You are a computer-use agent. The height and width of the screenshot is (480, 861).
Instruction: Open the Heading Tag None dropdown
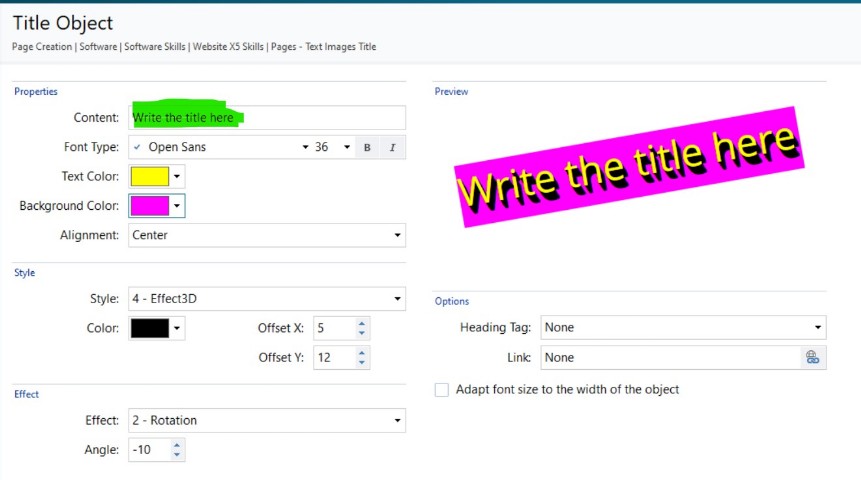point(683,327)
